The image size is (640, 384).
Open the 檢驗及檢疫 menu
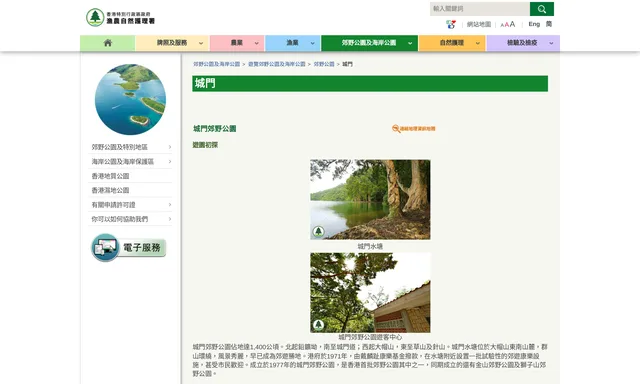pos(522,43)
